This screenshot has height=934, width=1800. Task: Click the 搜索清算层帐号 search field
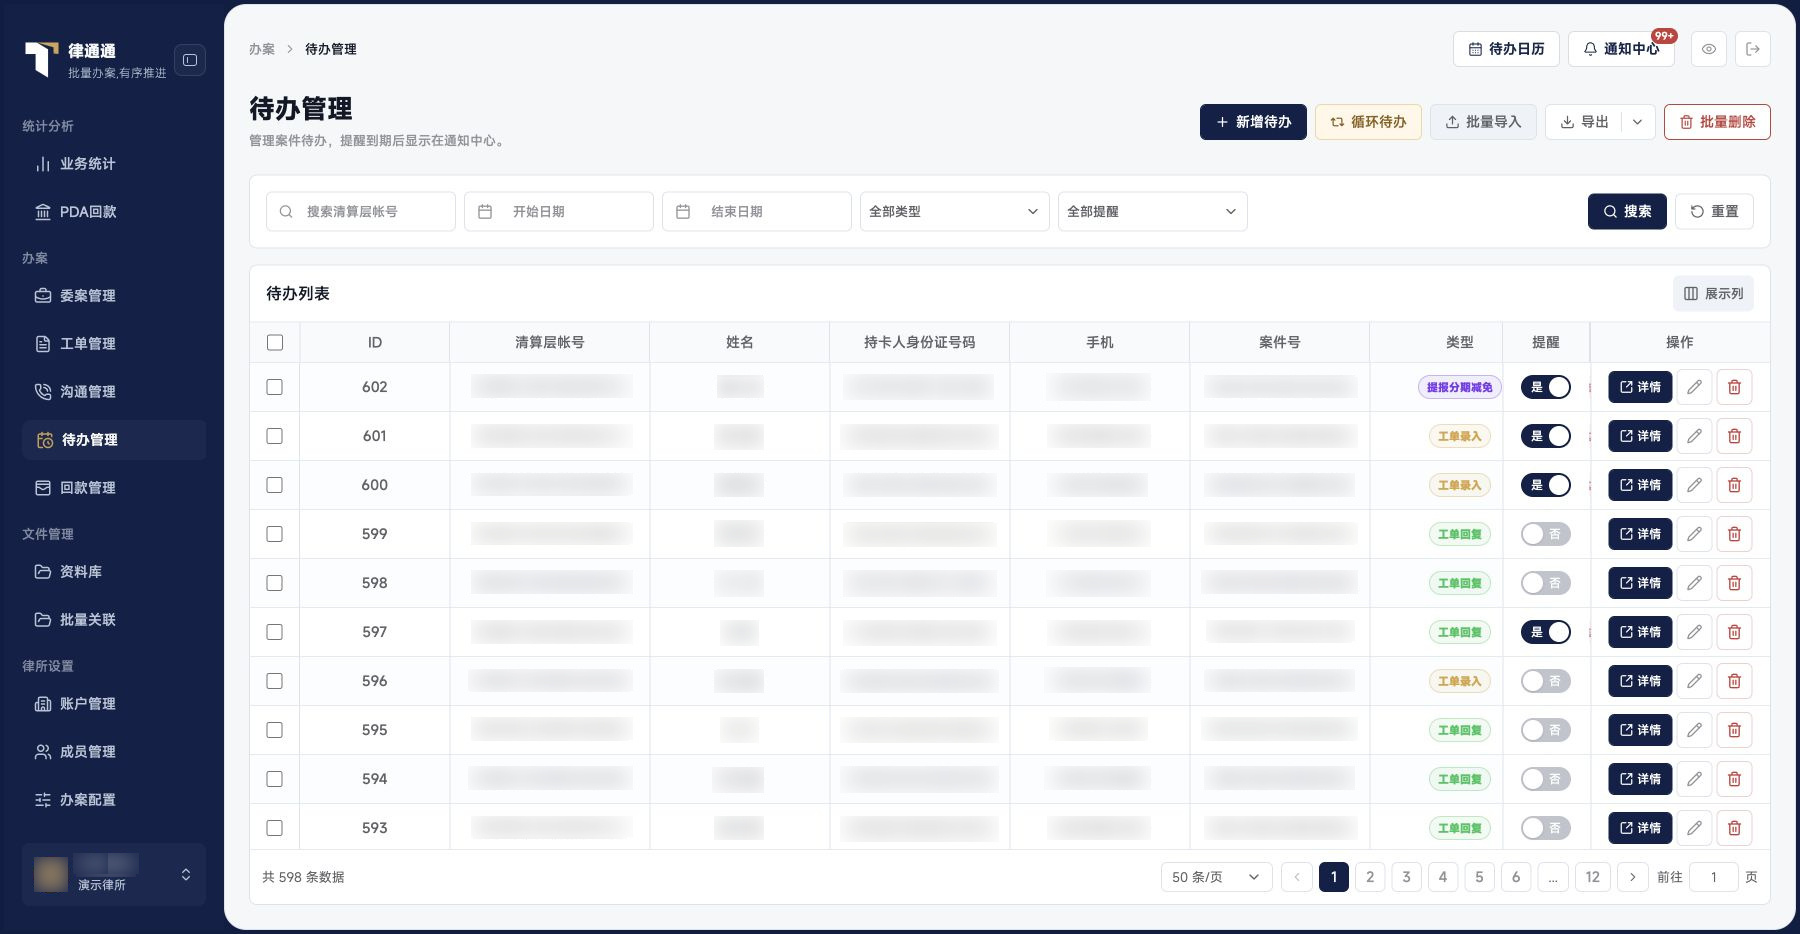pos(361,212)
